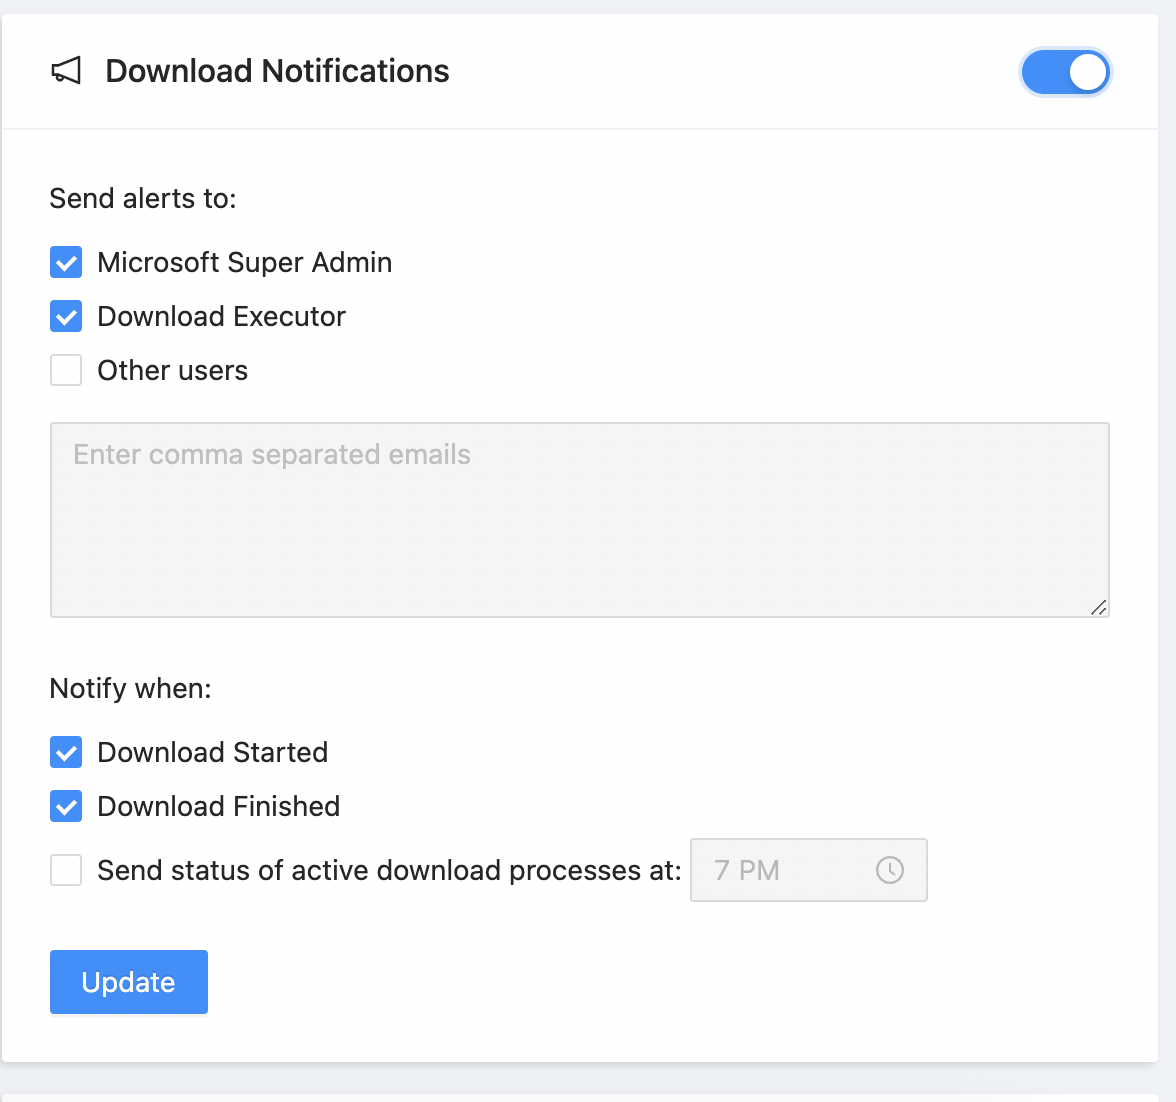Uncheck the Microsoft Super Admin checkbox

click(x=66, y=263)
